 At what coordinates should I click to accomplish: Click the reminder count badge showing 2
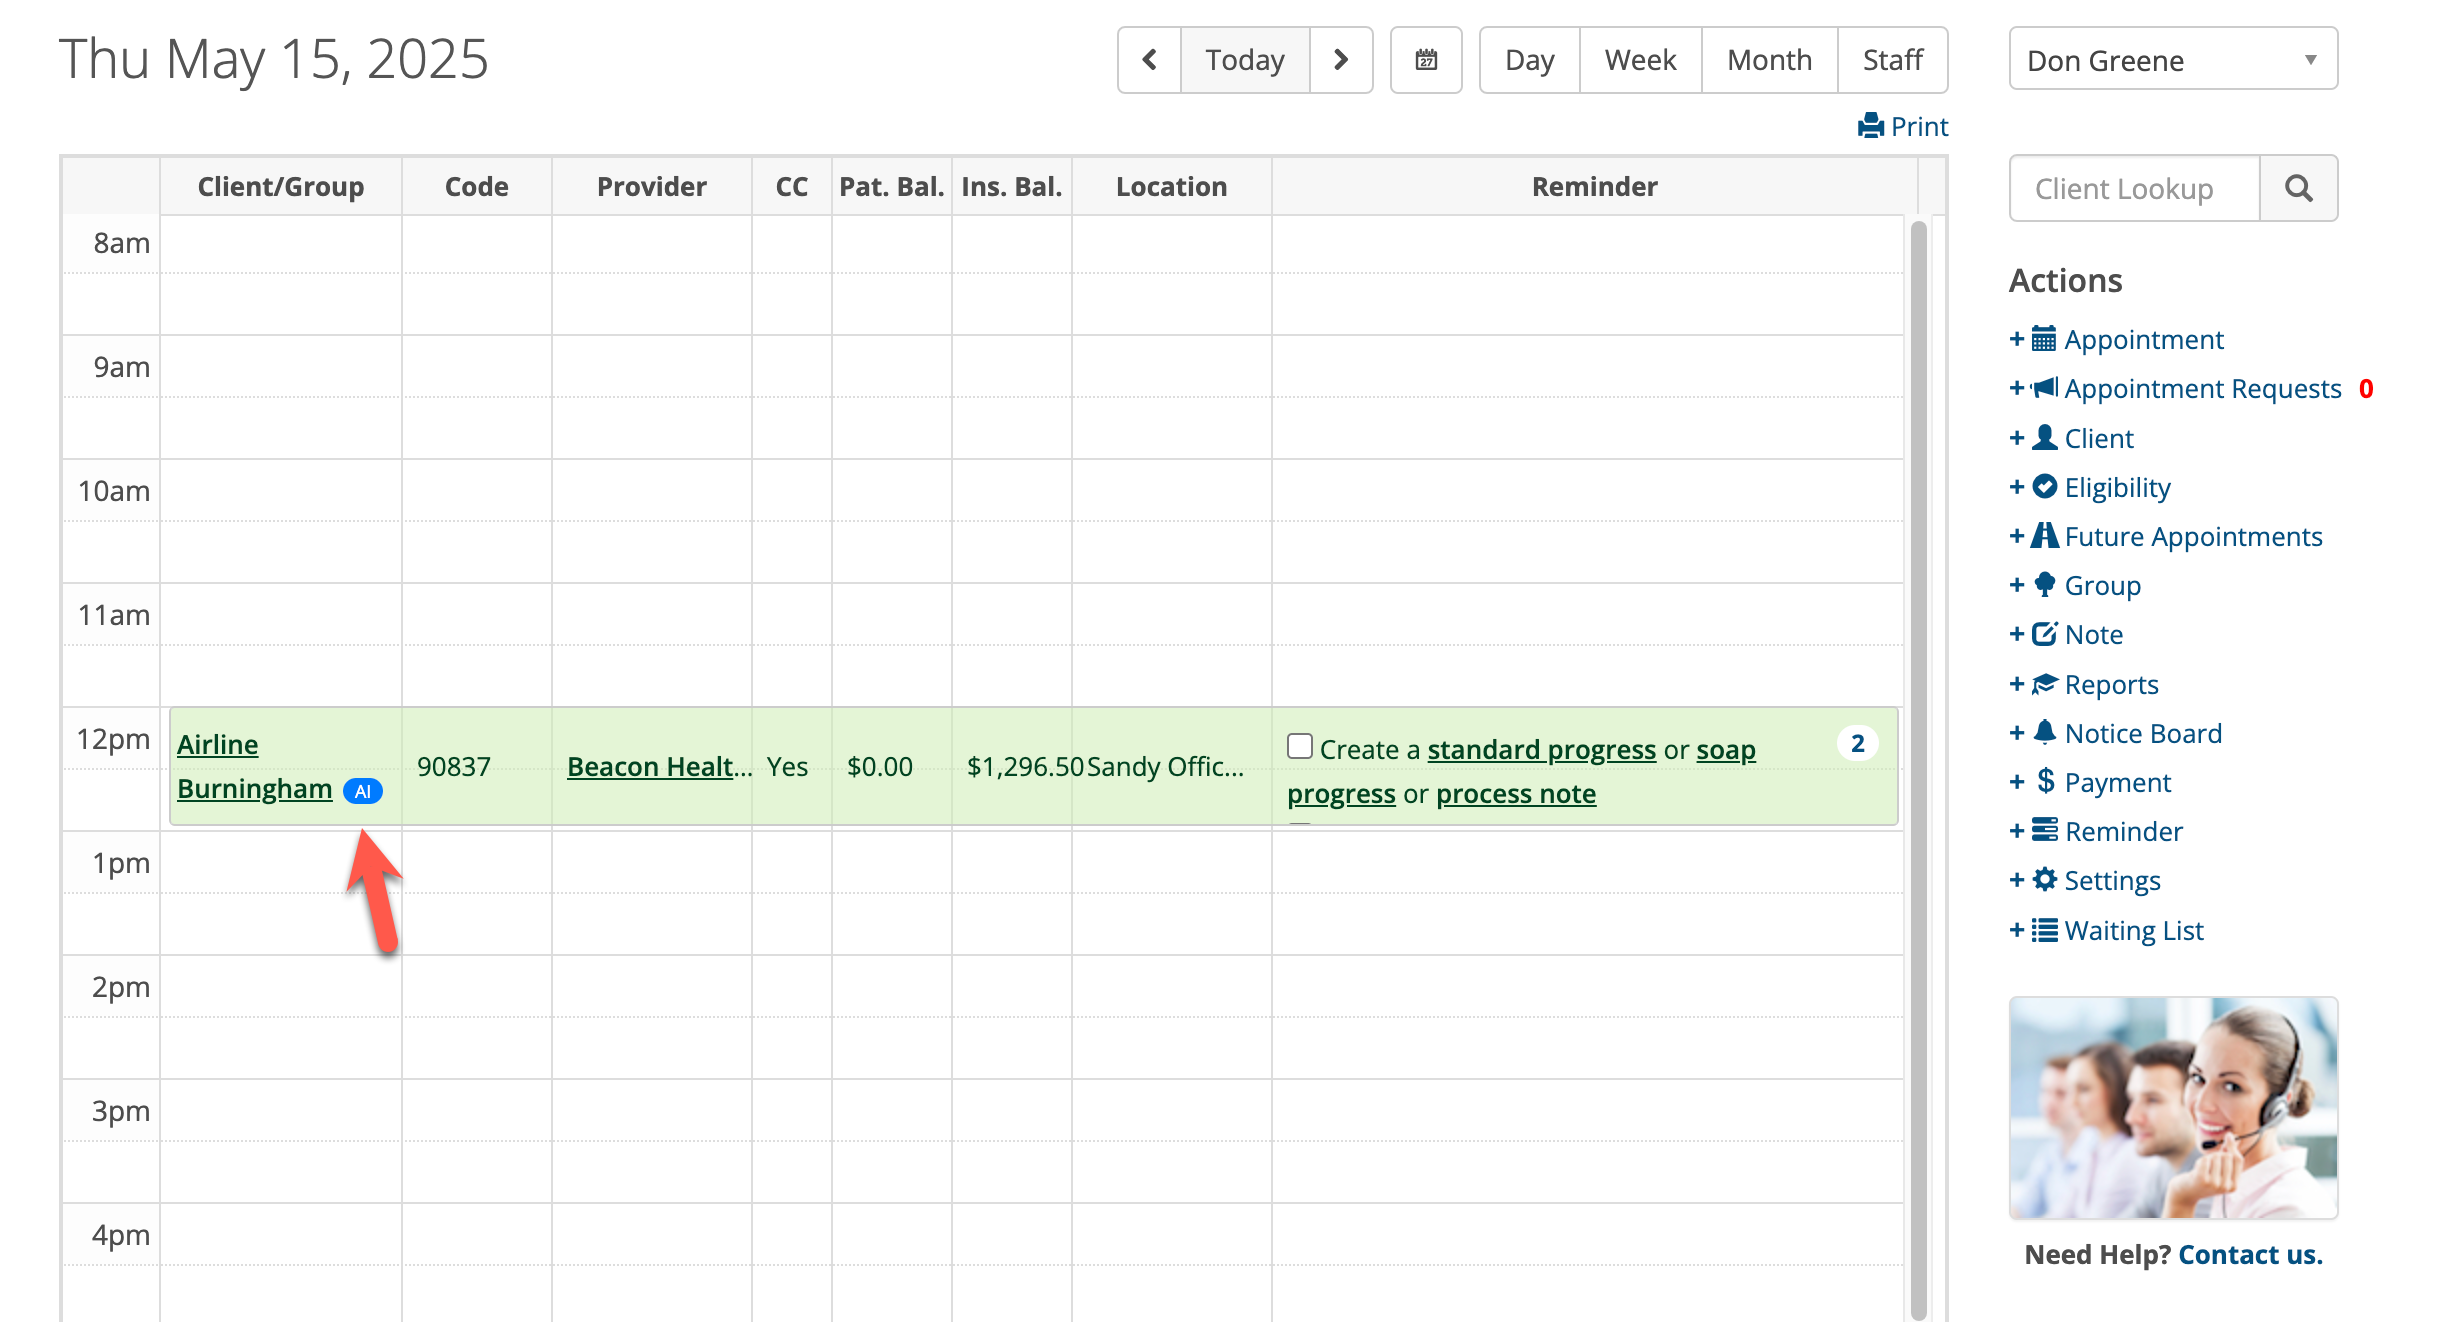pos(1857,743)
